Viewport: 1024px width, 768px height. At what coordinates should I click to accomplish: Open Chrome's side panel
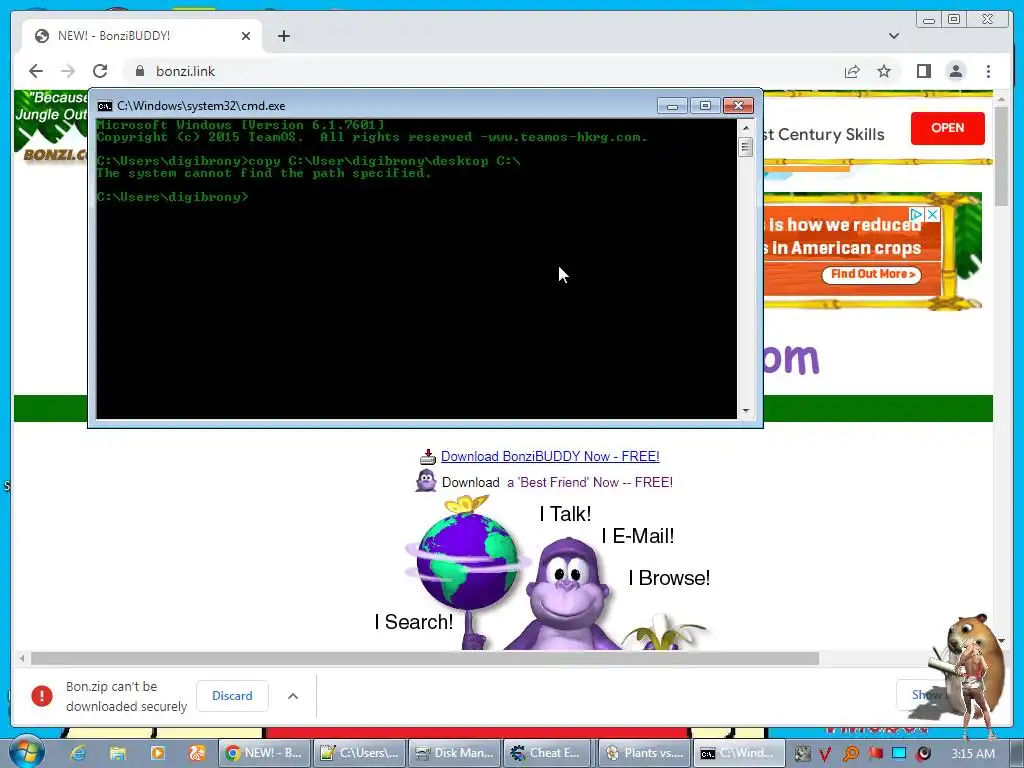(x=923, y=71)
